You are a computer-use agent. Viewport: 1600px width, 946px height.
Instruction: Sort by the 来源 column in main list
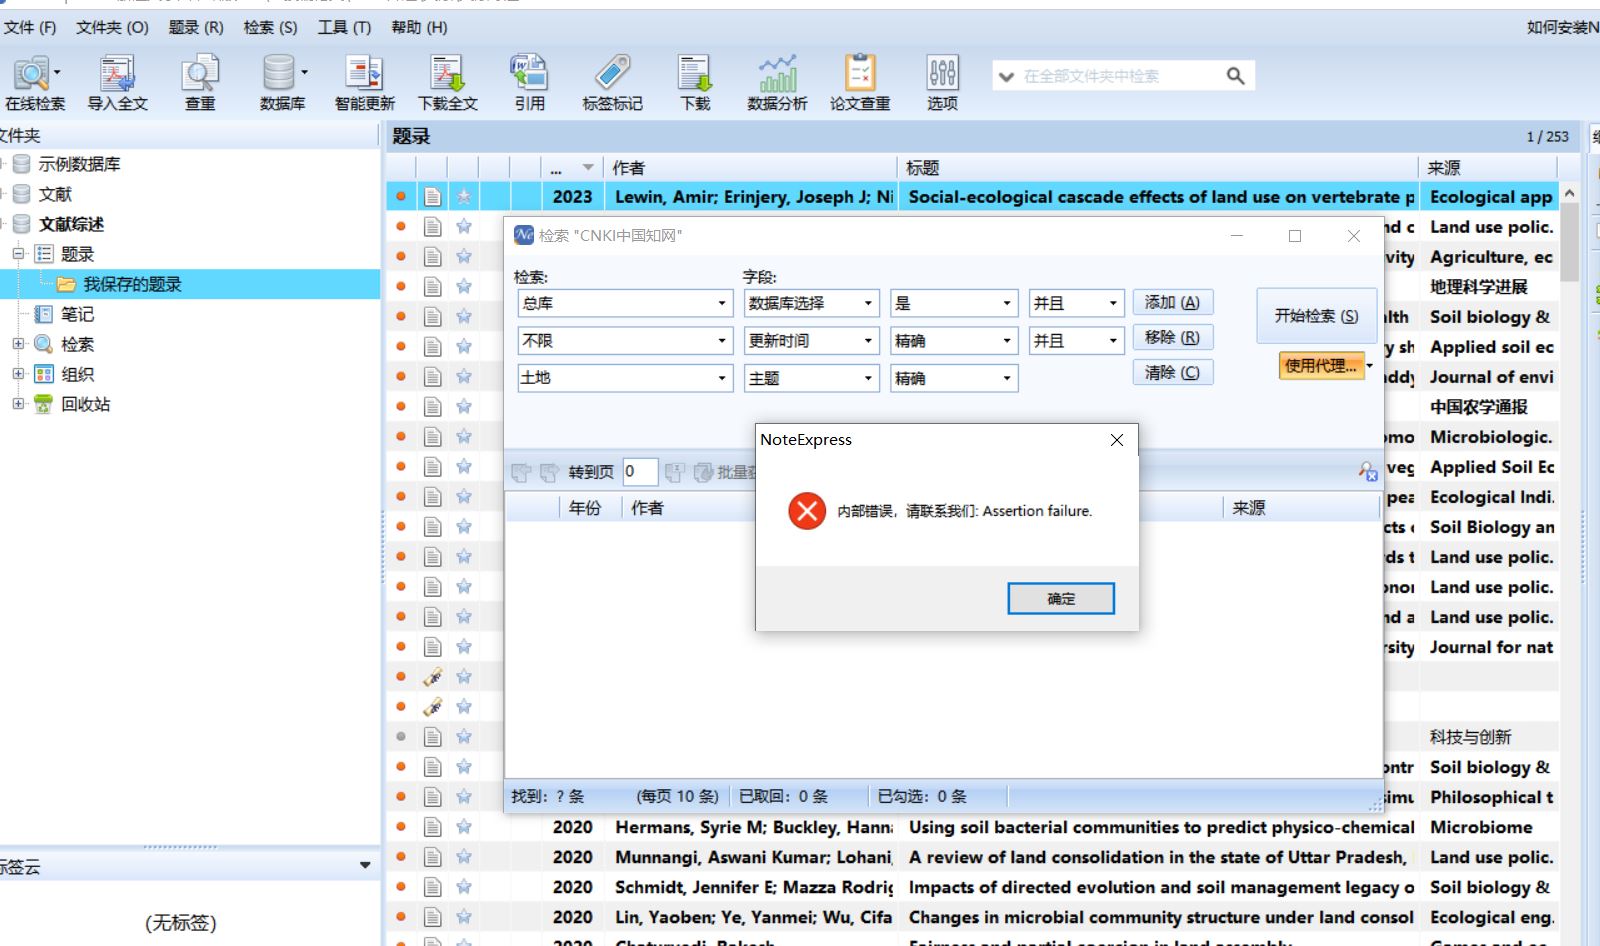tap(1488, 168)
